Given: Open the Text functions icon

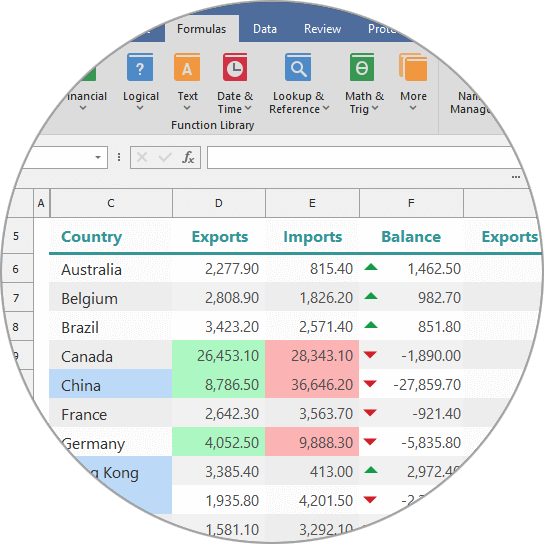Looking at the screenshot, I should [x=187, y=67].
